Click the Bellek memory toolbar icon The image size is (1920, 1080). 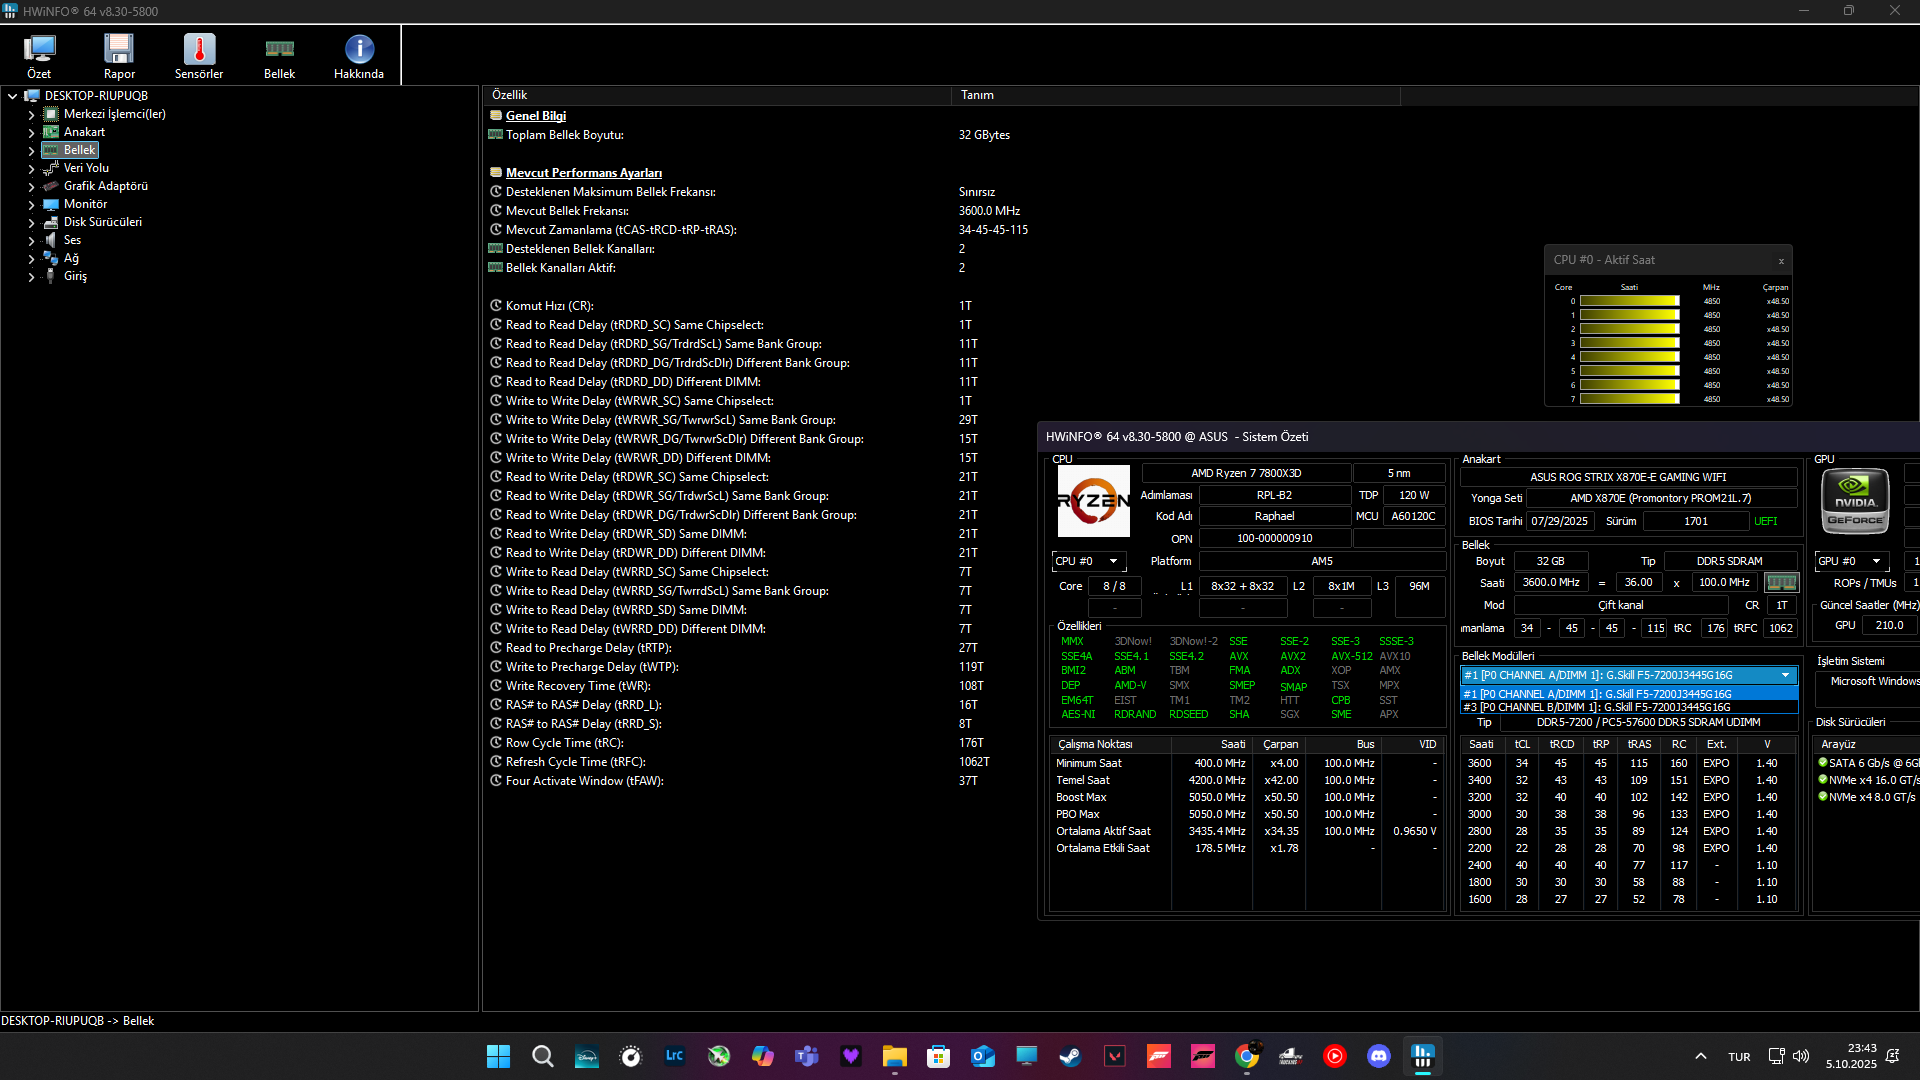tap(279, 56)
